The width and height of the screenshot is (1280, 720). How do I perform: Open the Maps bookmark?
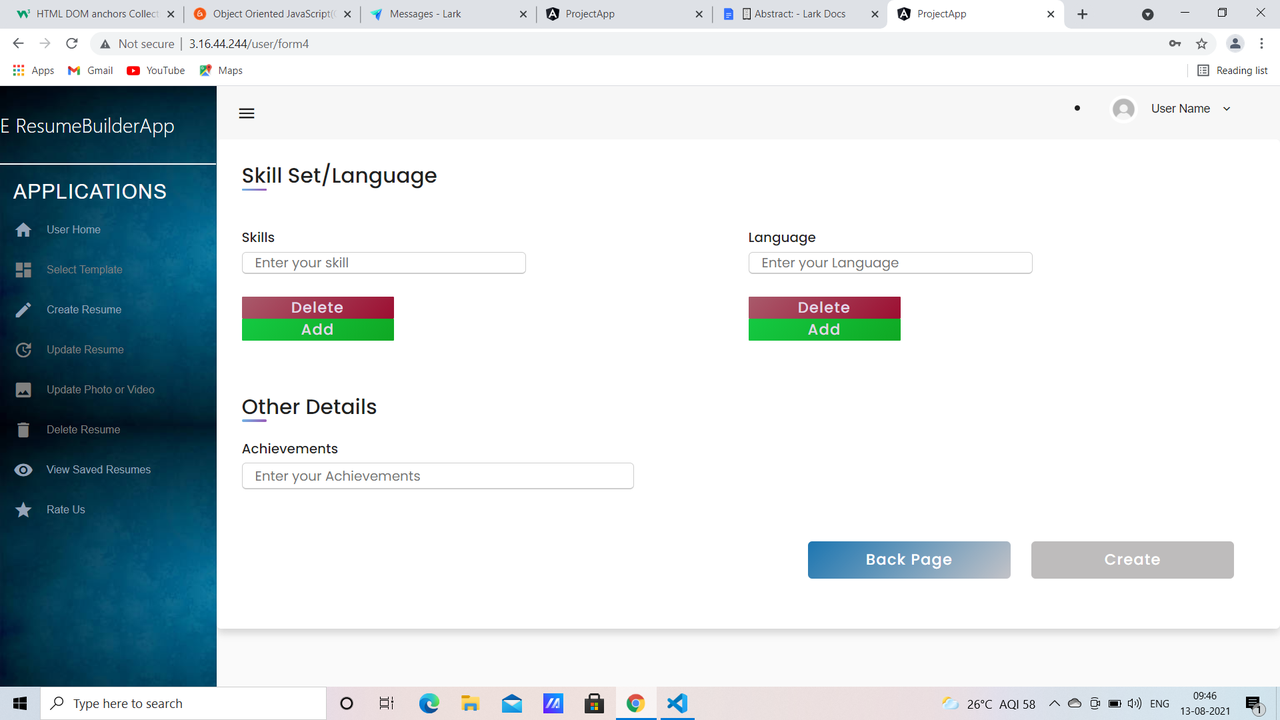pyautogui.click(x=221, y=71)
